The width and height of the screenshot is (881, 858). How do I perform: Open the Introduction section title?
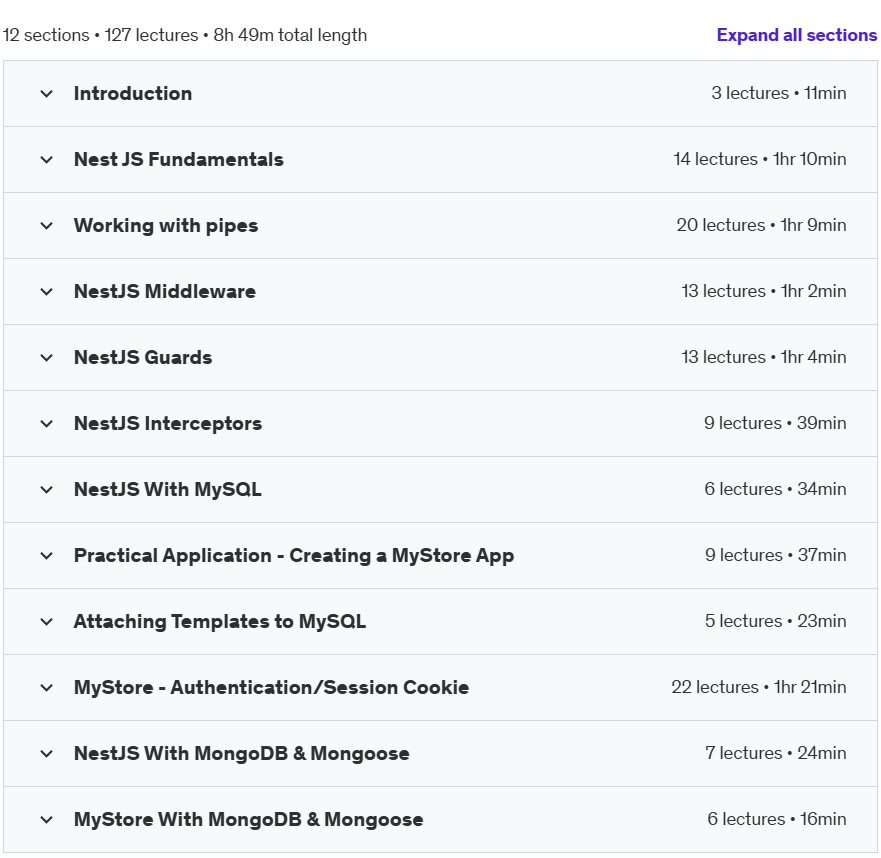pos(133,93)
